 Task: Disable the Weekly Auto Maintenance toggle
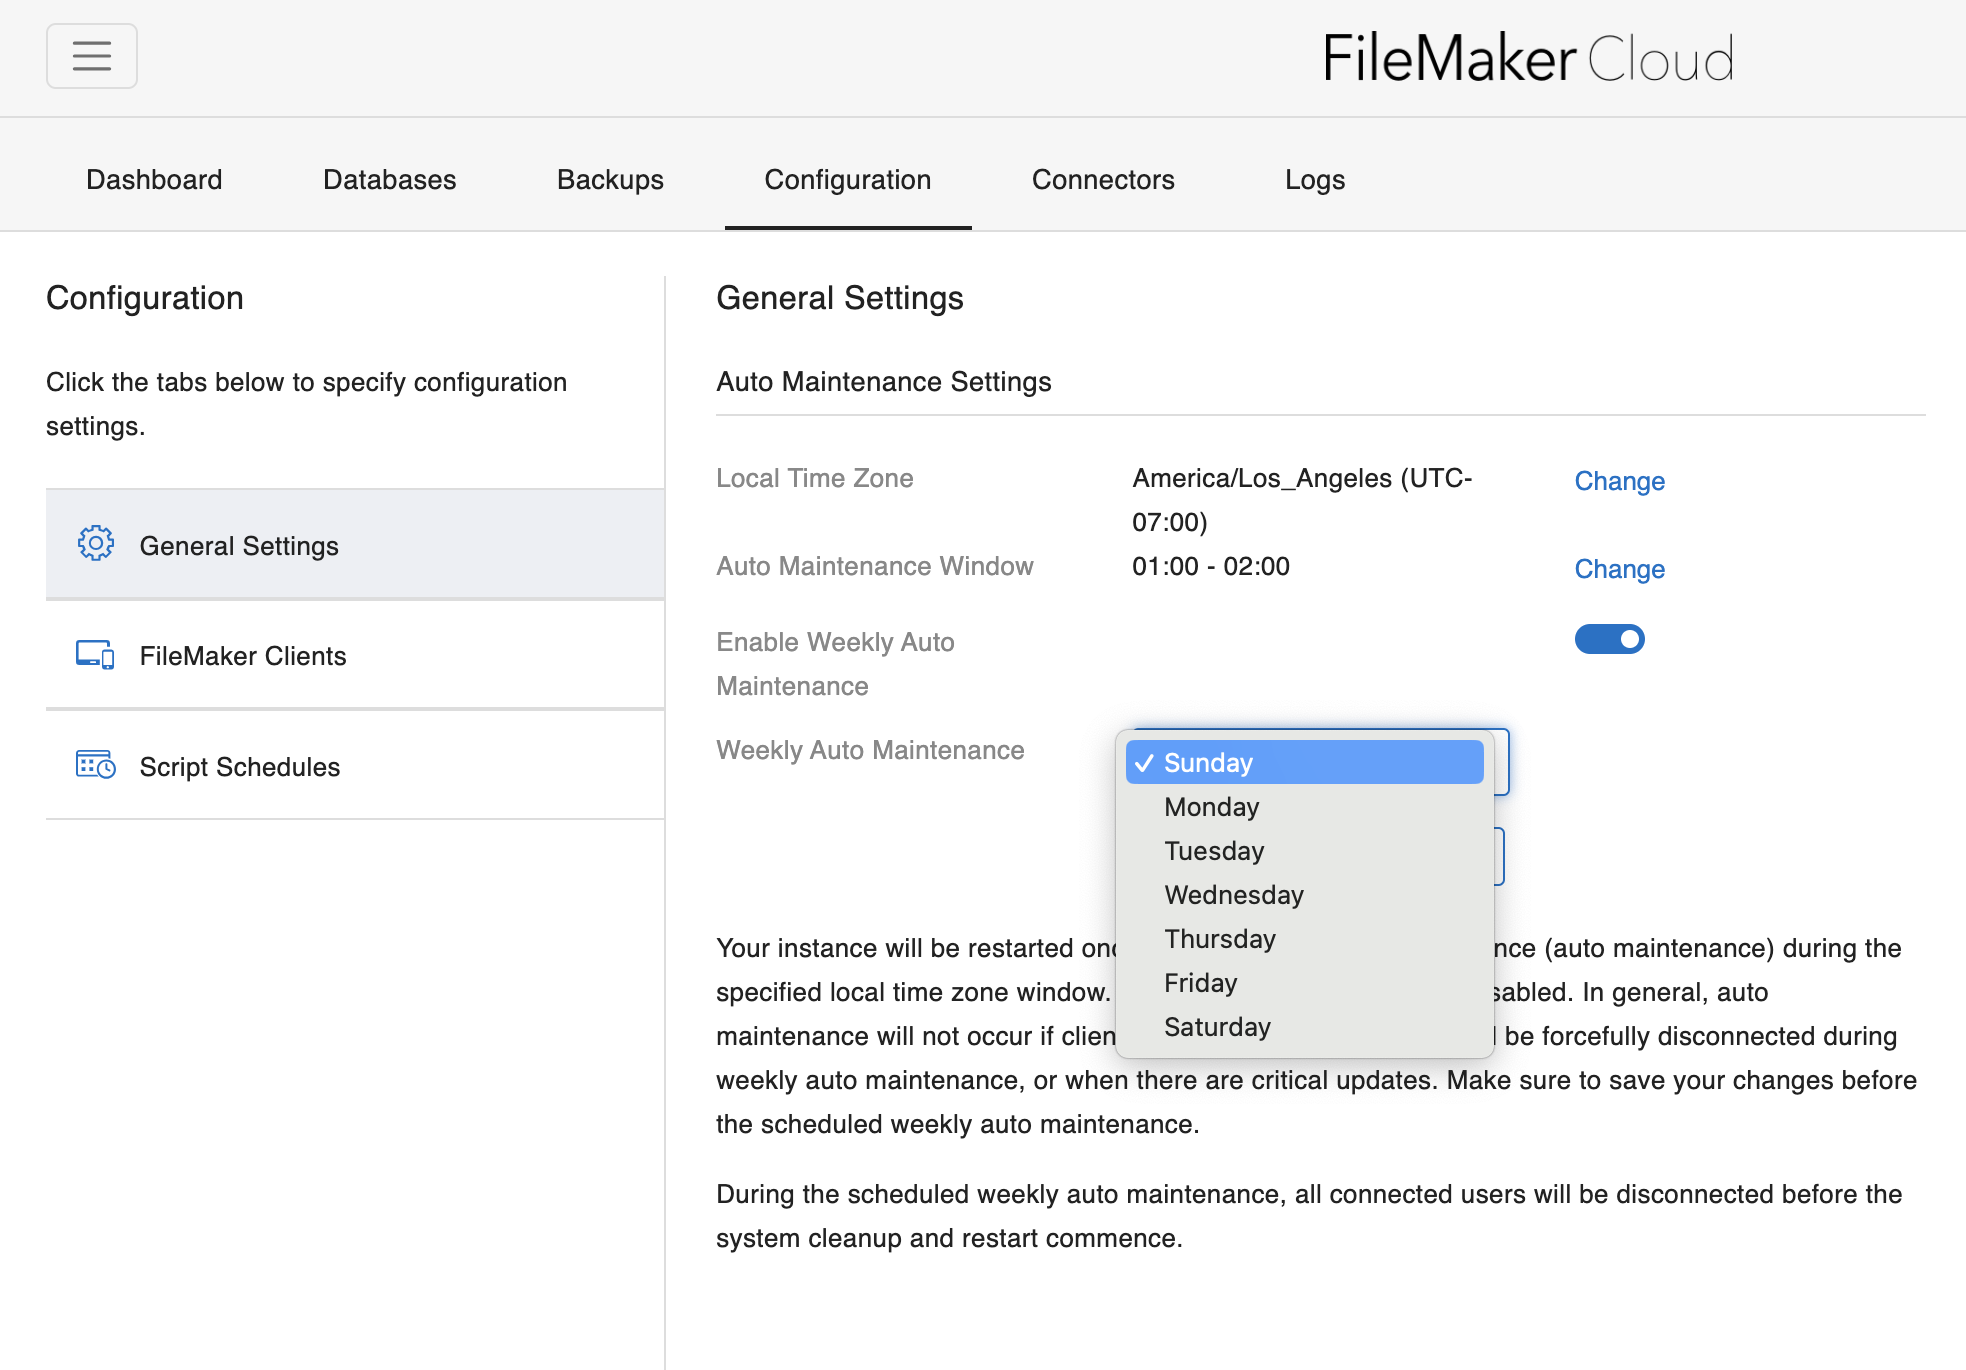coord(1609,639)
